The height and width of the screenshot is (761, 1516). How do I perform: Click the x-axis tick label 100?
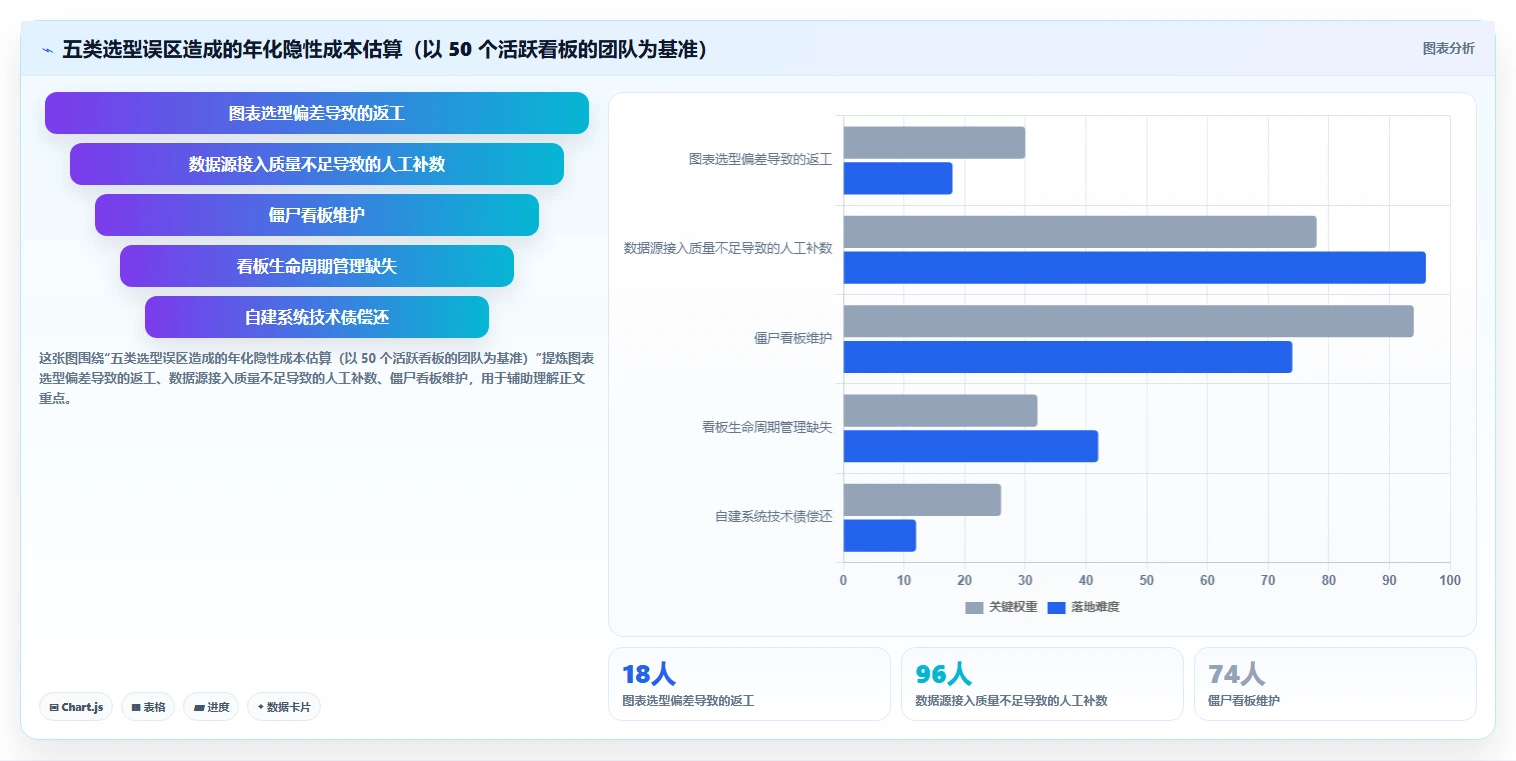coord(1450,580)
